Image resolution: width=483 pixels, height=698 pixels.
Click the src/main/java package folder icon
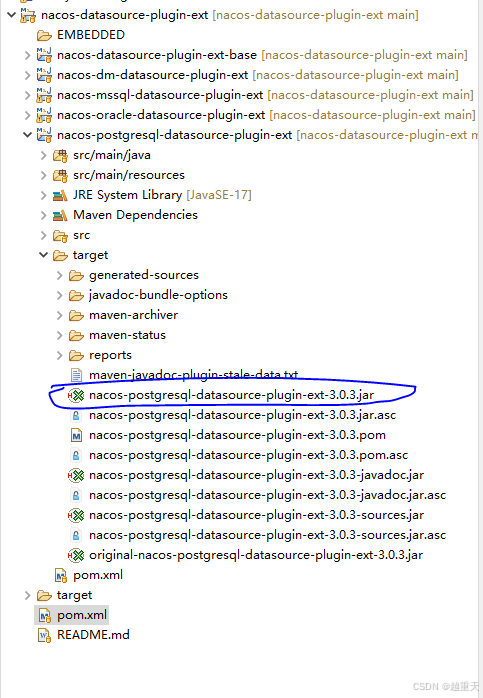tap(60, 155)
